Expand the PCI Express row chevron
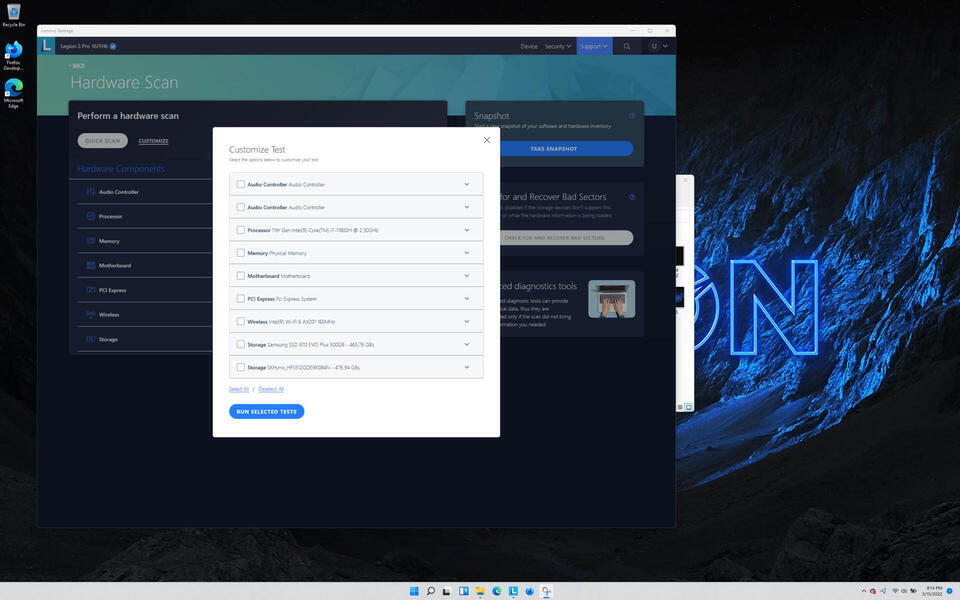The image size is (960, 600). pos(467,299)
